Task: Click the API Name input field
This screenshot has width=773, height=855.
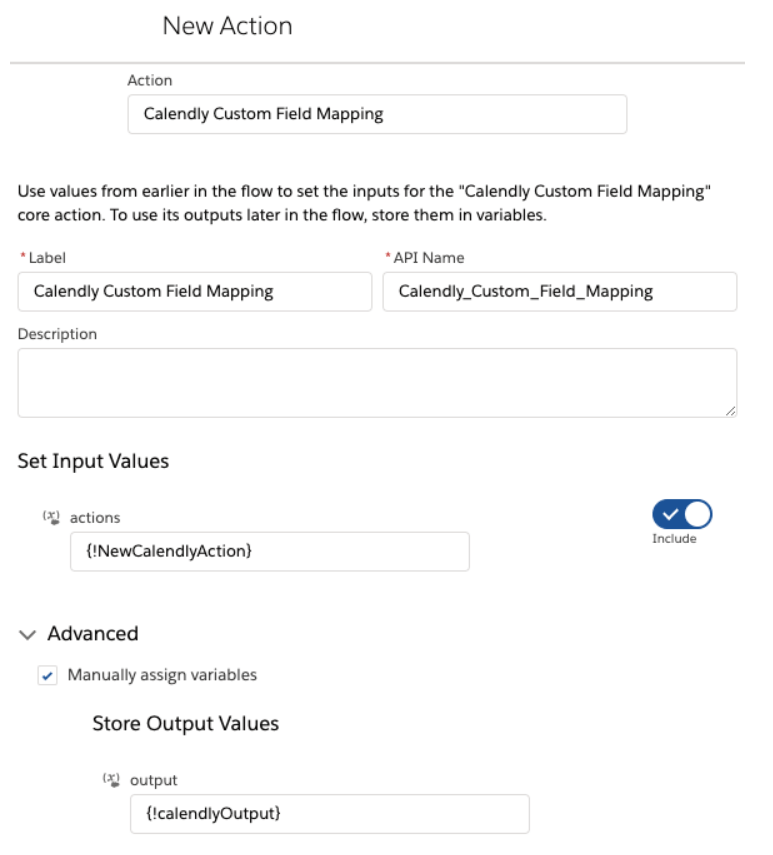Action: click(560, 292)
